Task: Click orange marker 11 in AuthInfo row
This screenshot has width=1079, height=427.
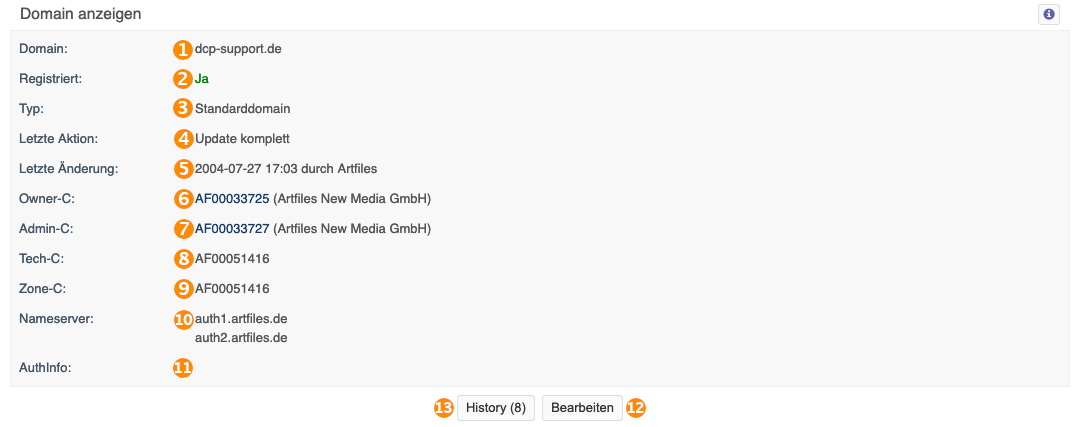Action: [182, 369]
